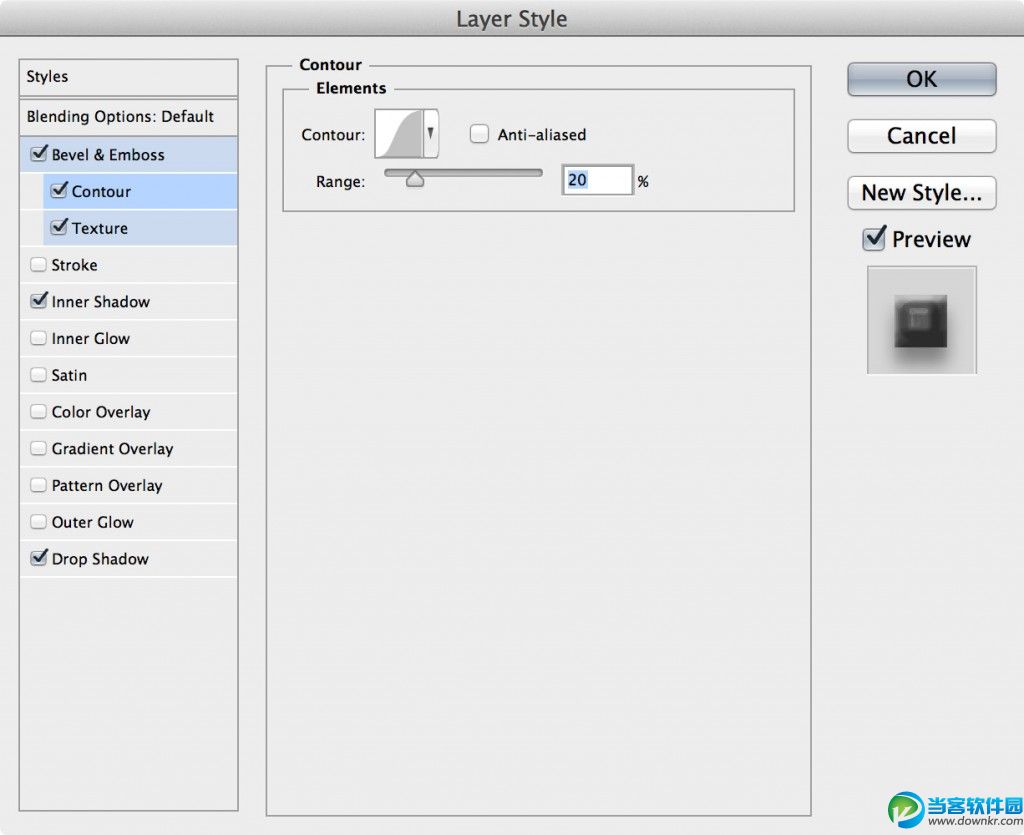Enable the Outer Glow checkbox
Viewport: 1024px width, 835px height.
(x=39, y=522)
